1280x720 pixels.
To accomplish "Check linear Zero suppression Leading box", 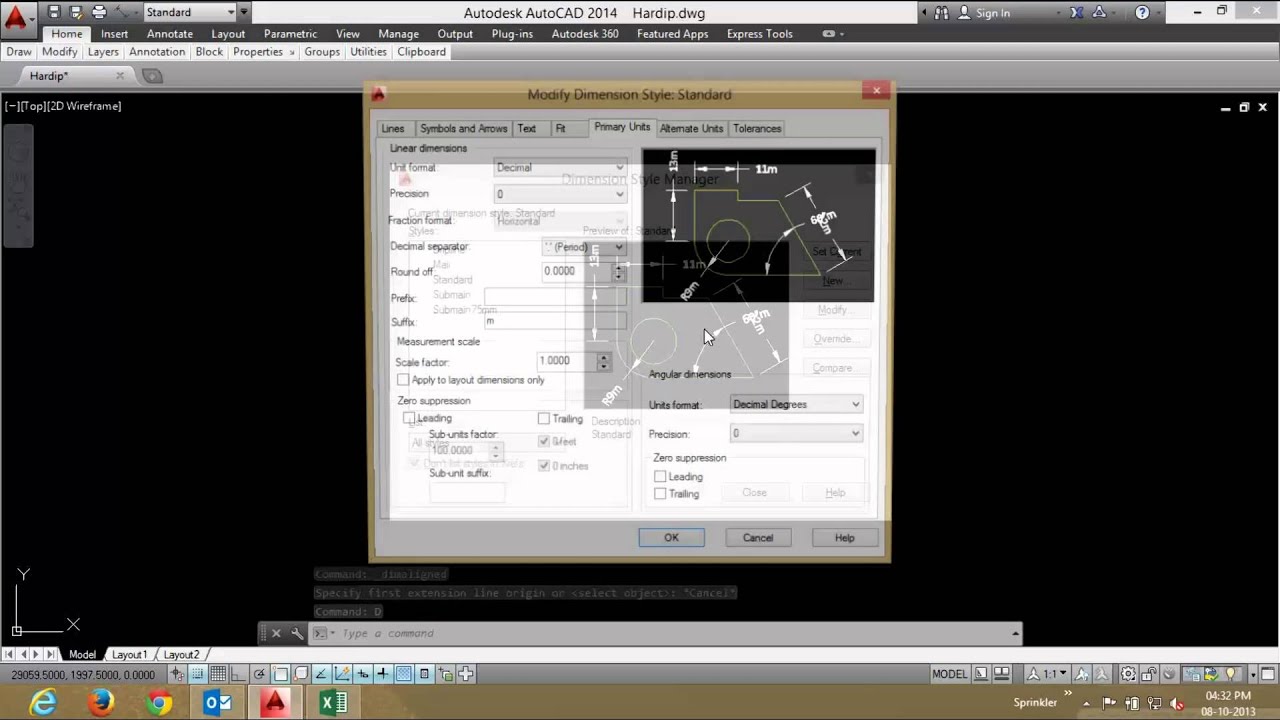I will click(x=409, y=418).
